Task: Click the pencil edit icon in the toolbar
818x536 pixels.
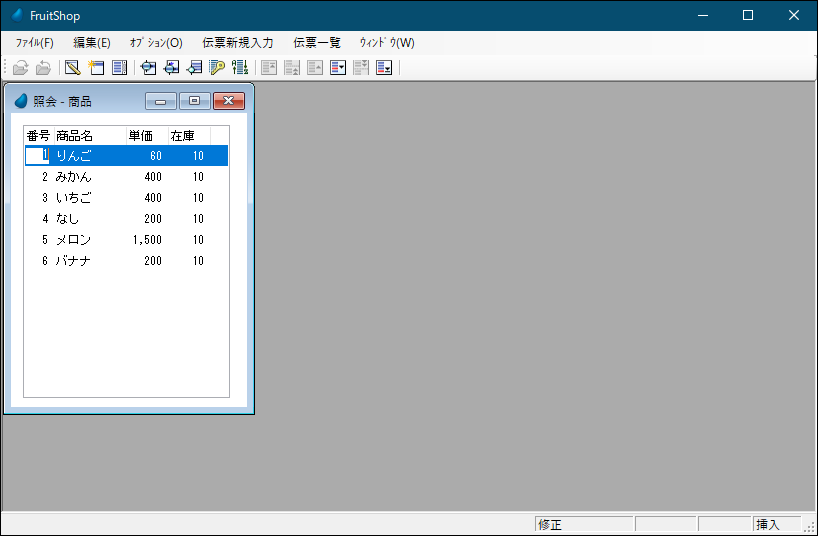Action: click(72, 67)
